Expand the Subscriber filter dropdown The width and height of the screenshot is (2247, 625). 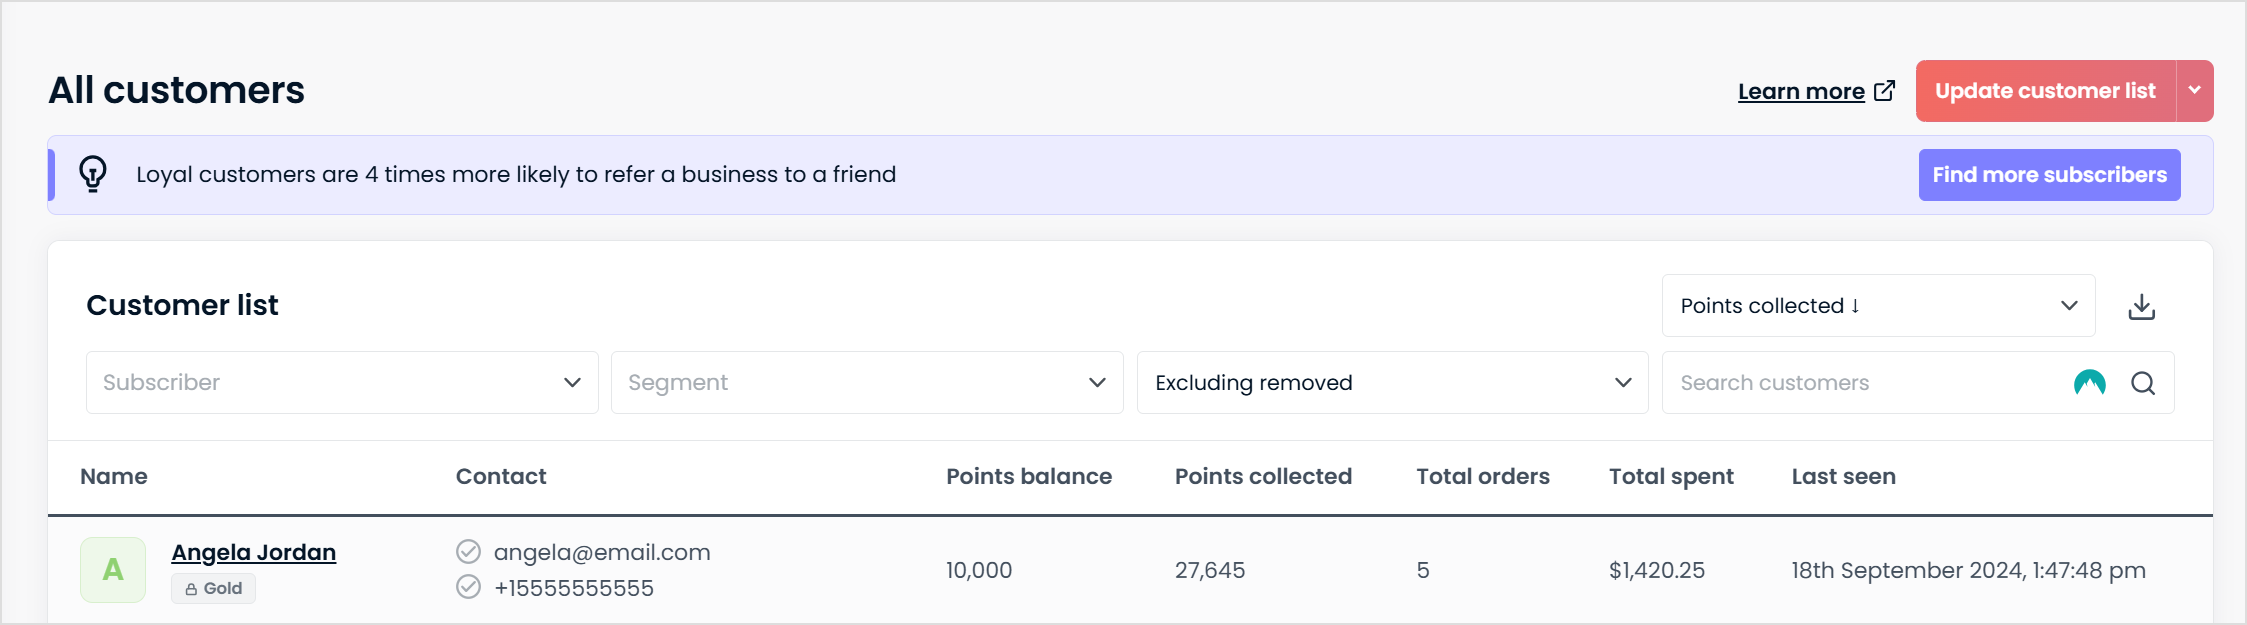pyautogui.click(x=342, y=383)
